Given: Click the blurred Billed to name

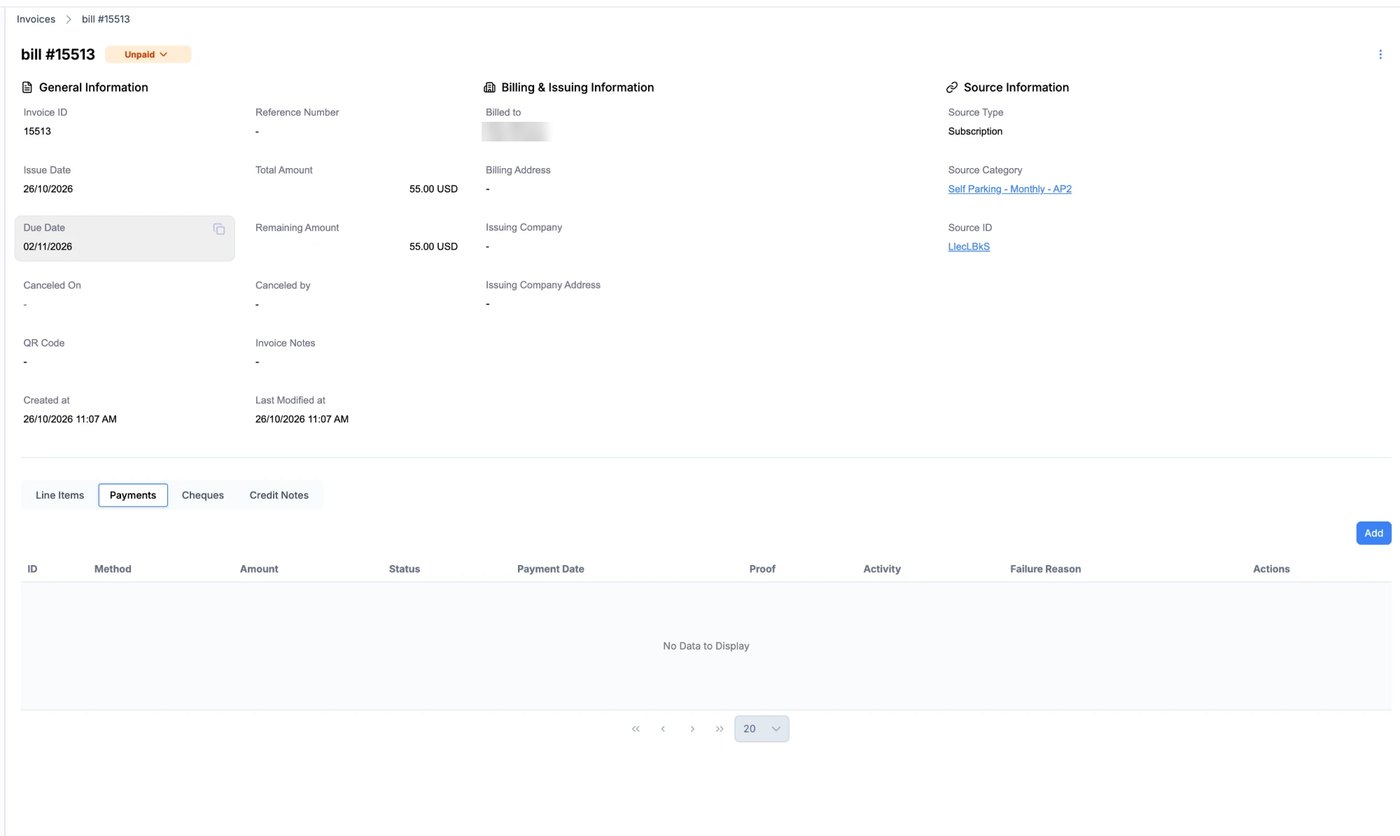Looking at the screenshot, I should coord(517,131).
